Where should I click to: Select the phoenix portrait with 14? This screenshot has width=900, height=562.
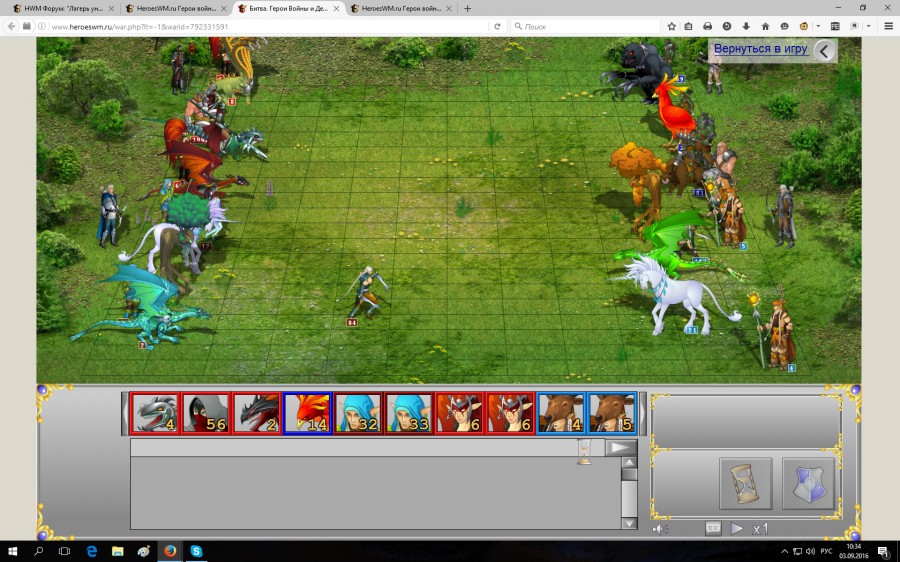pyautogui.click(x=307, y=413)
